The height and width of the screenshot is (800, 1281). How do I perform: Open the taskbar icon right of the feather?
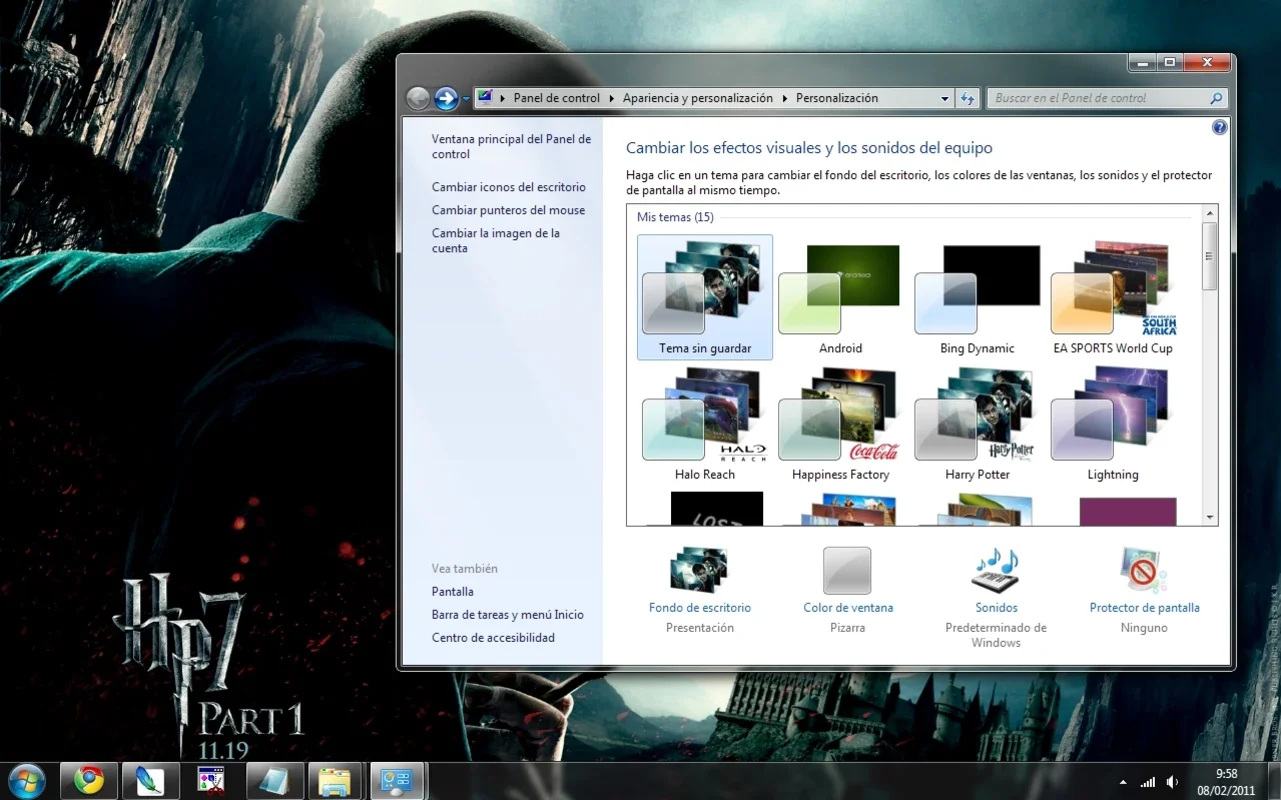[x=211, y=780]
